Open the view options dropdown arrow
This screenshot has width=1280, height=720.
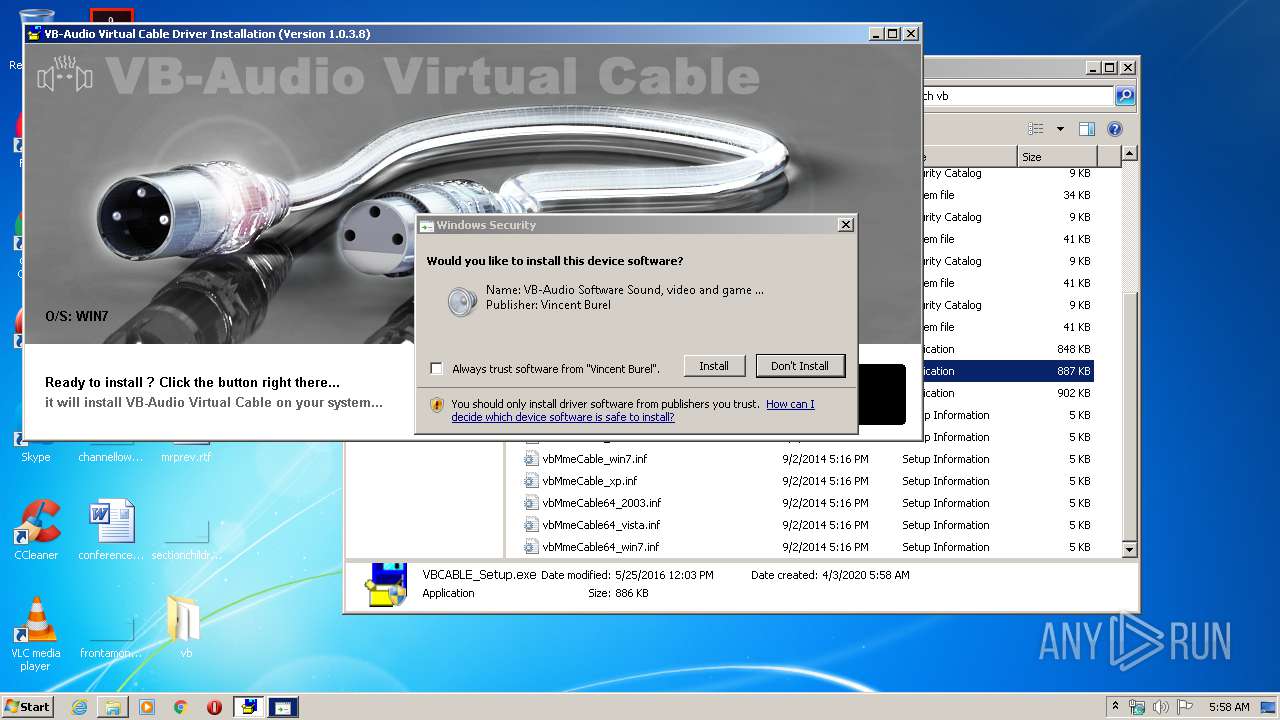click(x=1060, y=129)
